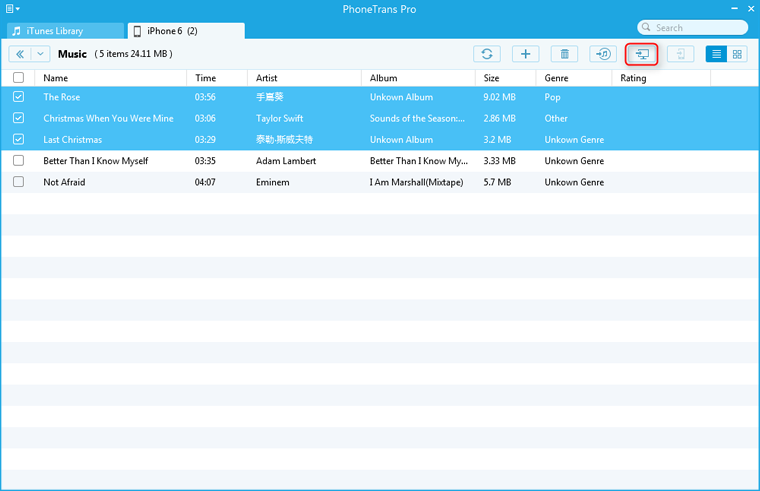Click the Add (plus) button
Screen dimensions: 760x491
pyautogui.click(x=526, y=54)
